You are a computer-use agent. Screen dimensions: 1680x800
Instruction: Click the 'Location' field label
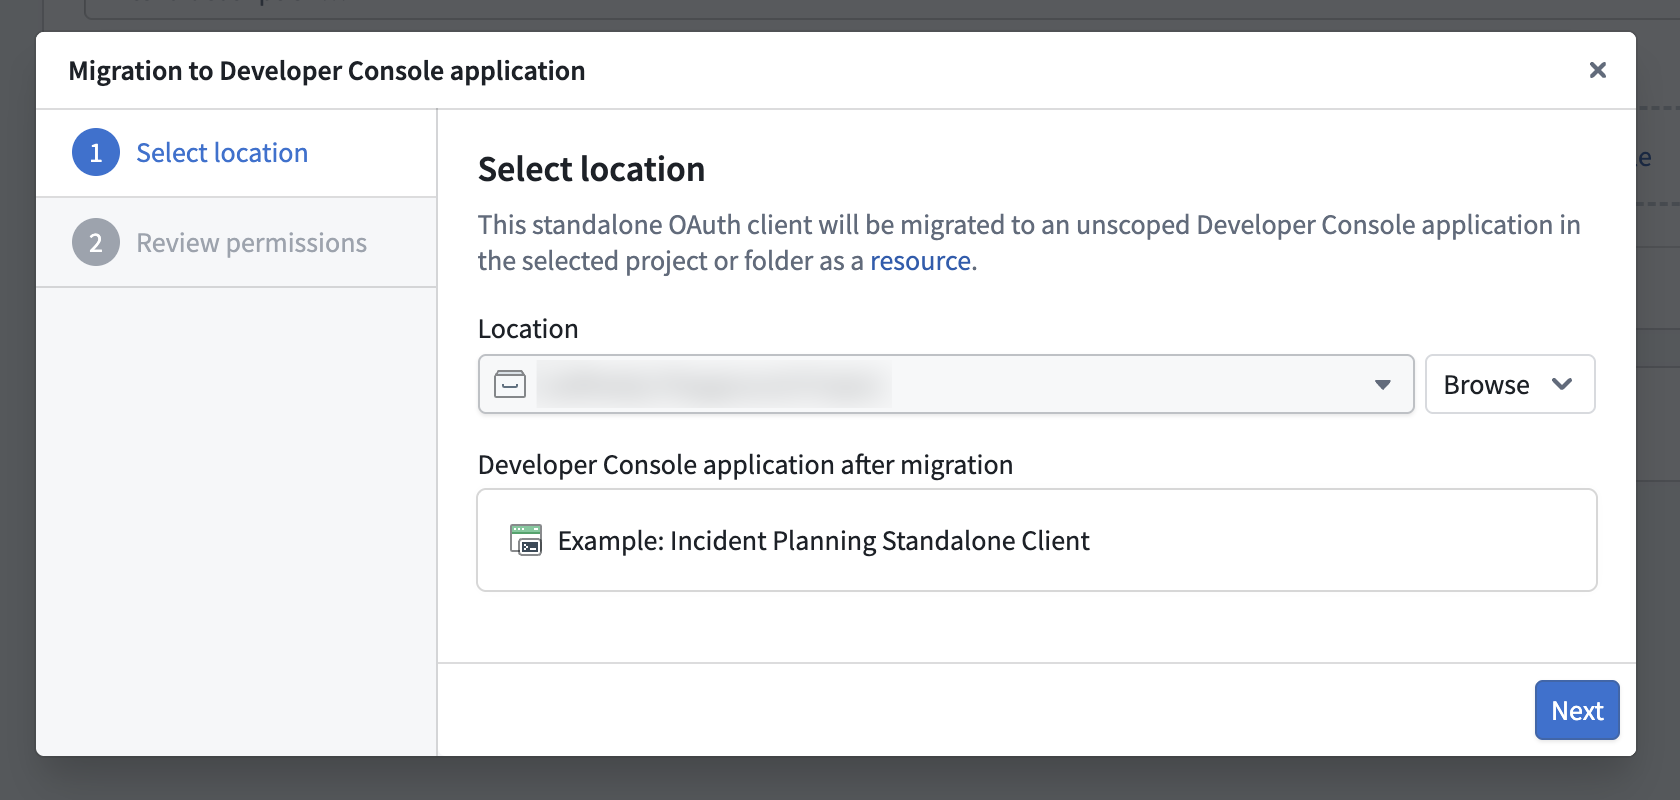pyautogui.click(x=528, y=329)
